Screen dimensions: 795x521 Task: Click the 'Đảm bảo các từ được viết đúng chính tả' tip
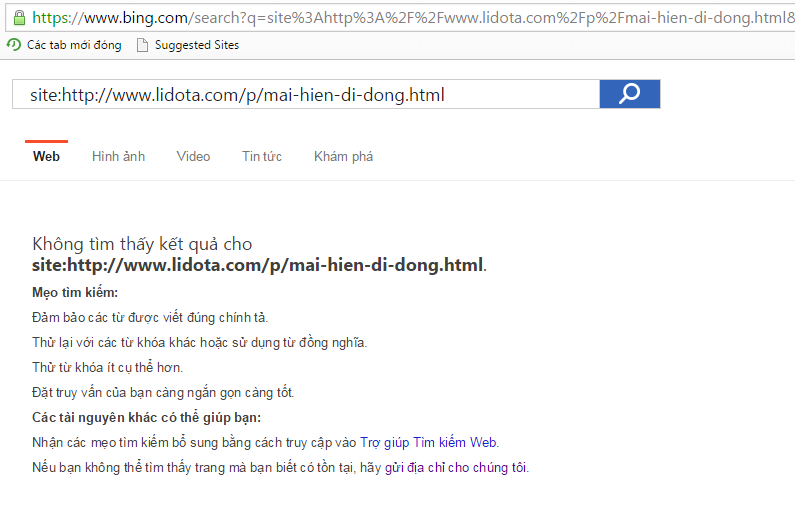tap(150, 318)
